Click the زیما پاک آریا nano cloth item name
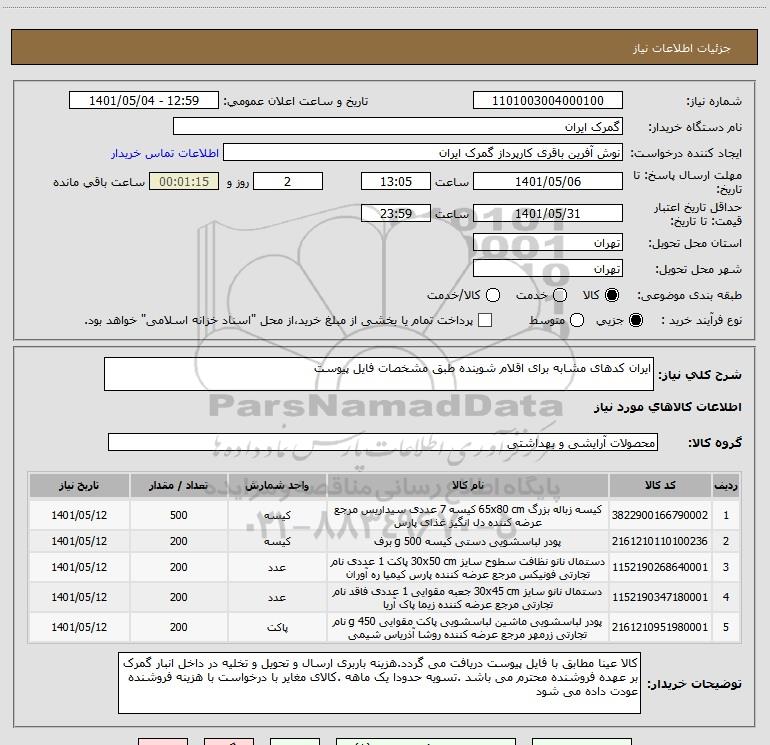This screenshot has width=770, height=745. pyautogui.click(x=468, y=598)
